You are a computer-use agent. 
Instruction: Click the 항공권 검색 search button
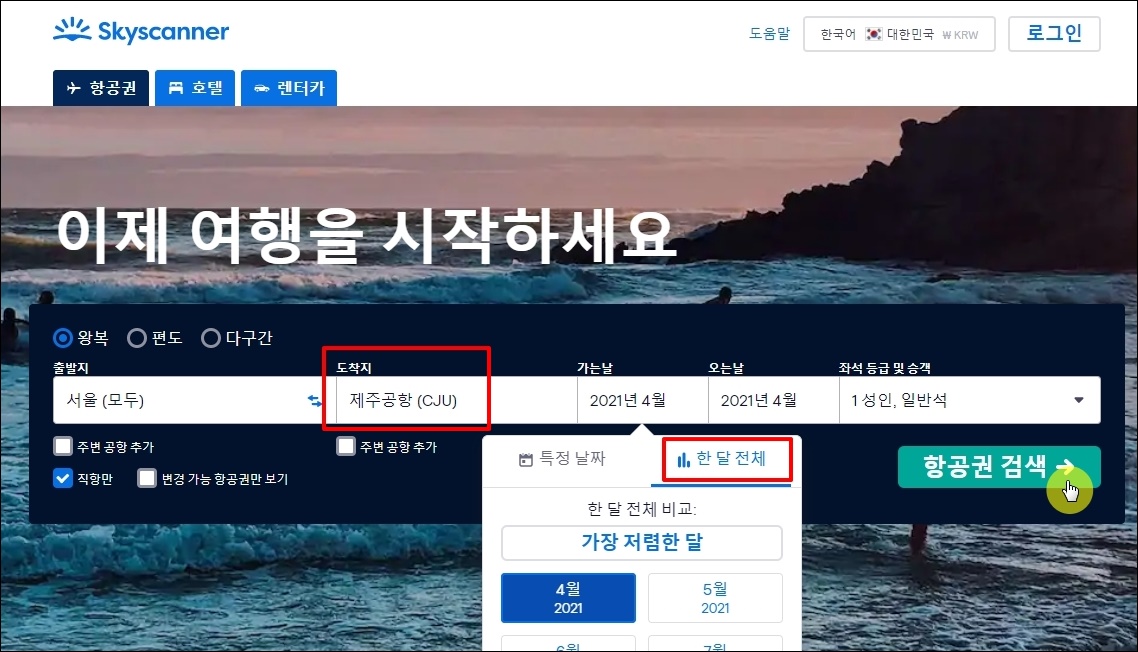pyautogui.click(x=999, y=466)
